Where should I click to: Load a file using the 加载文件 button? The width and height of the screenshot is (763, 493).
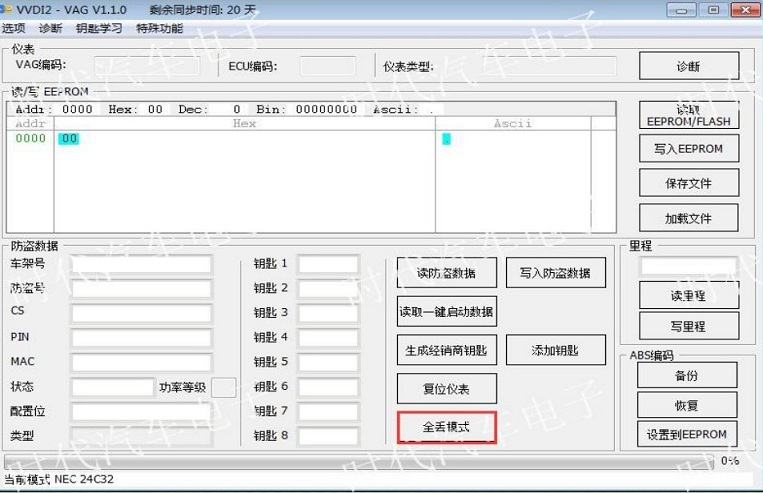coord(689,218)
